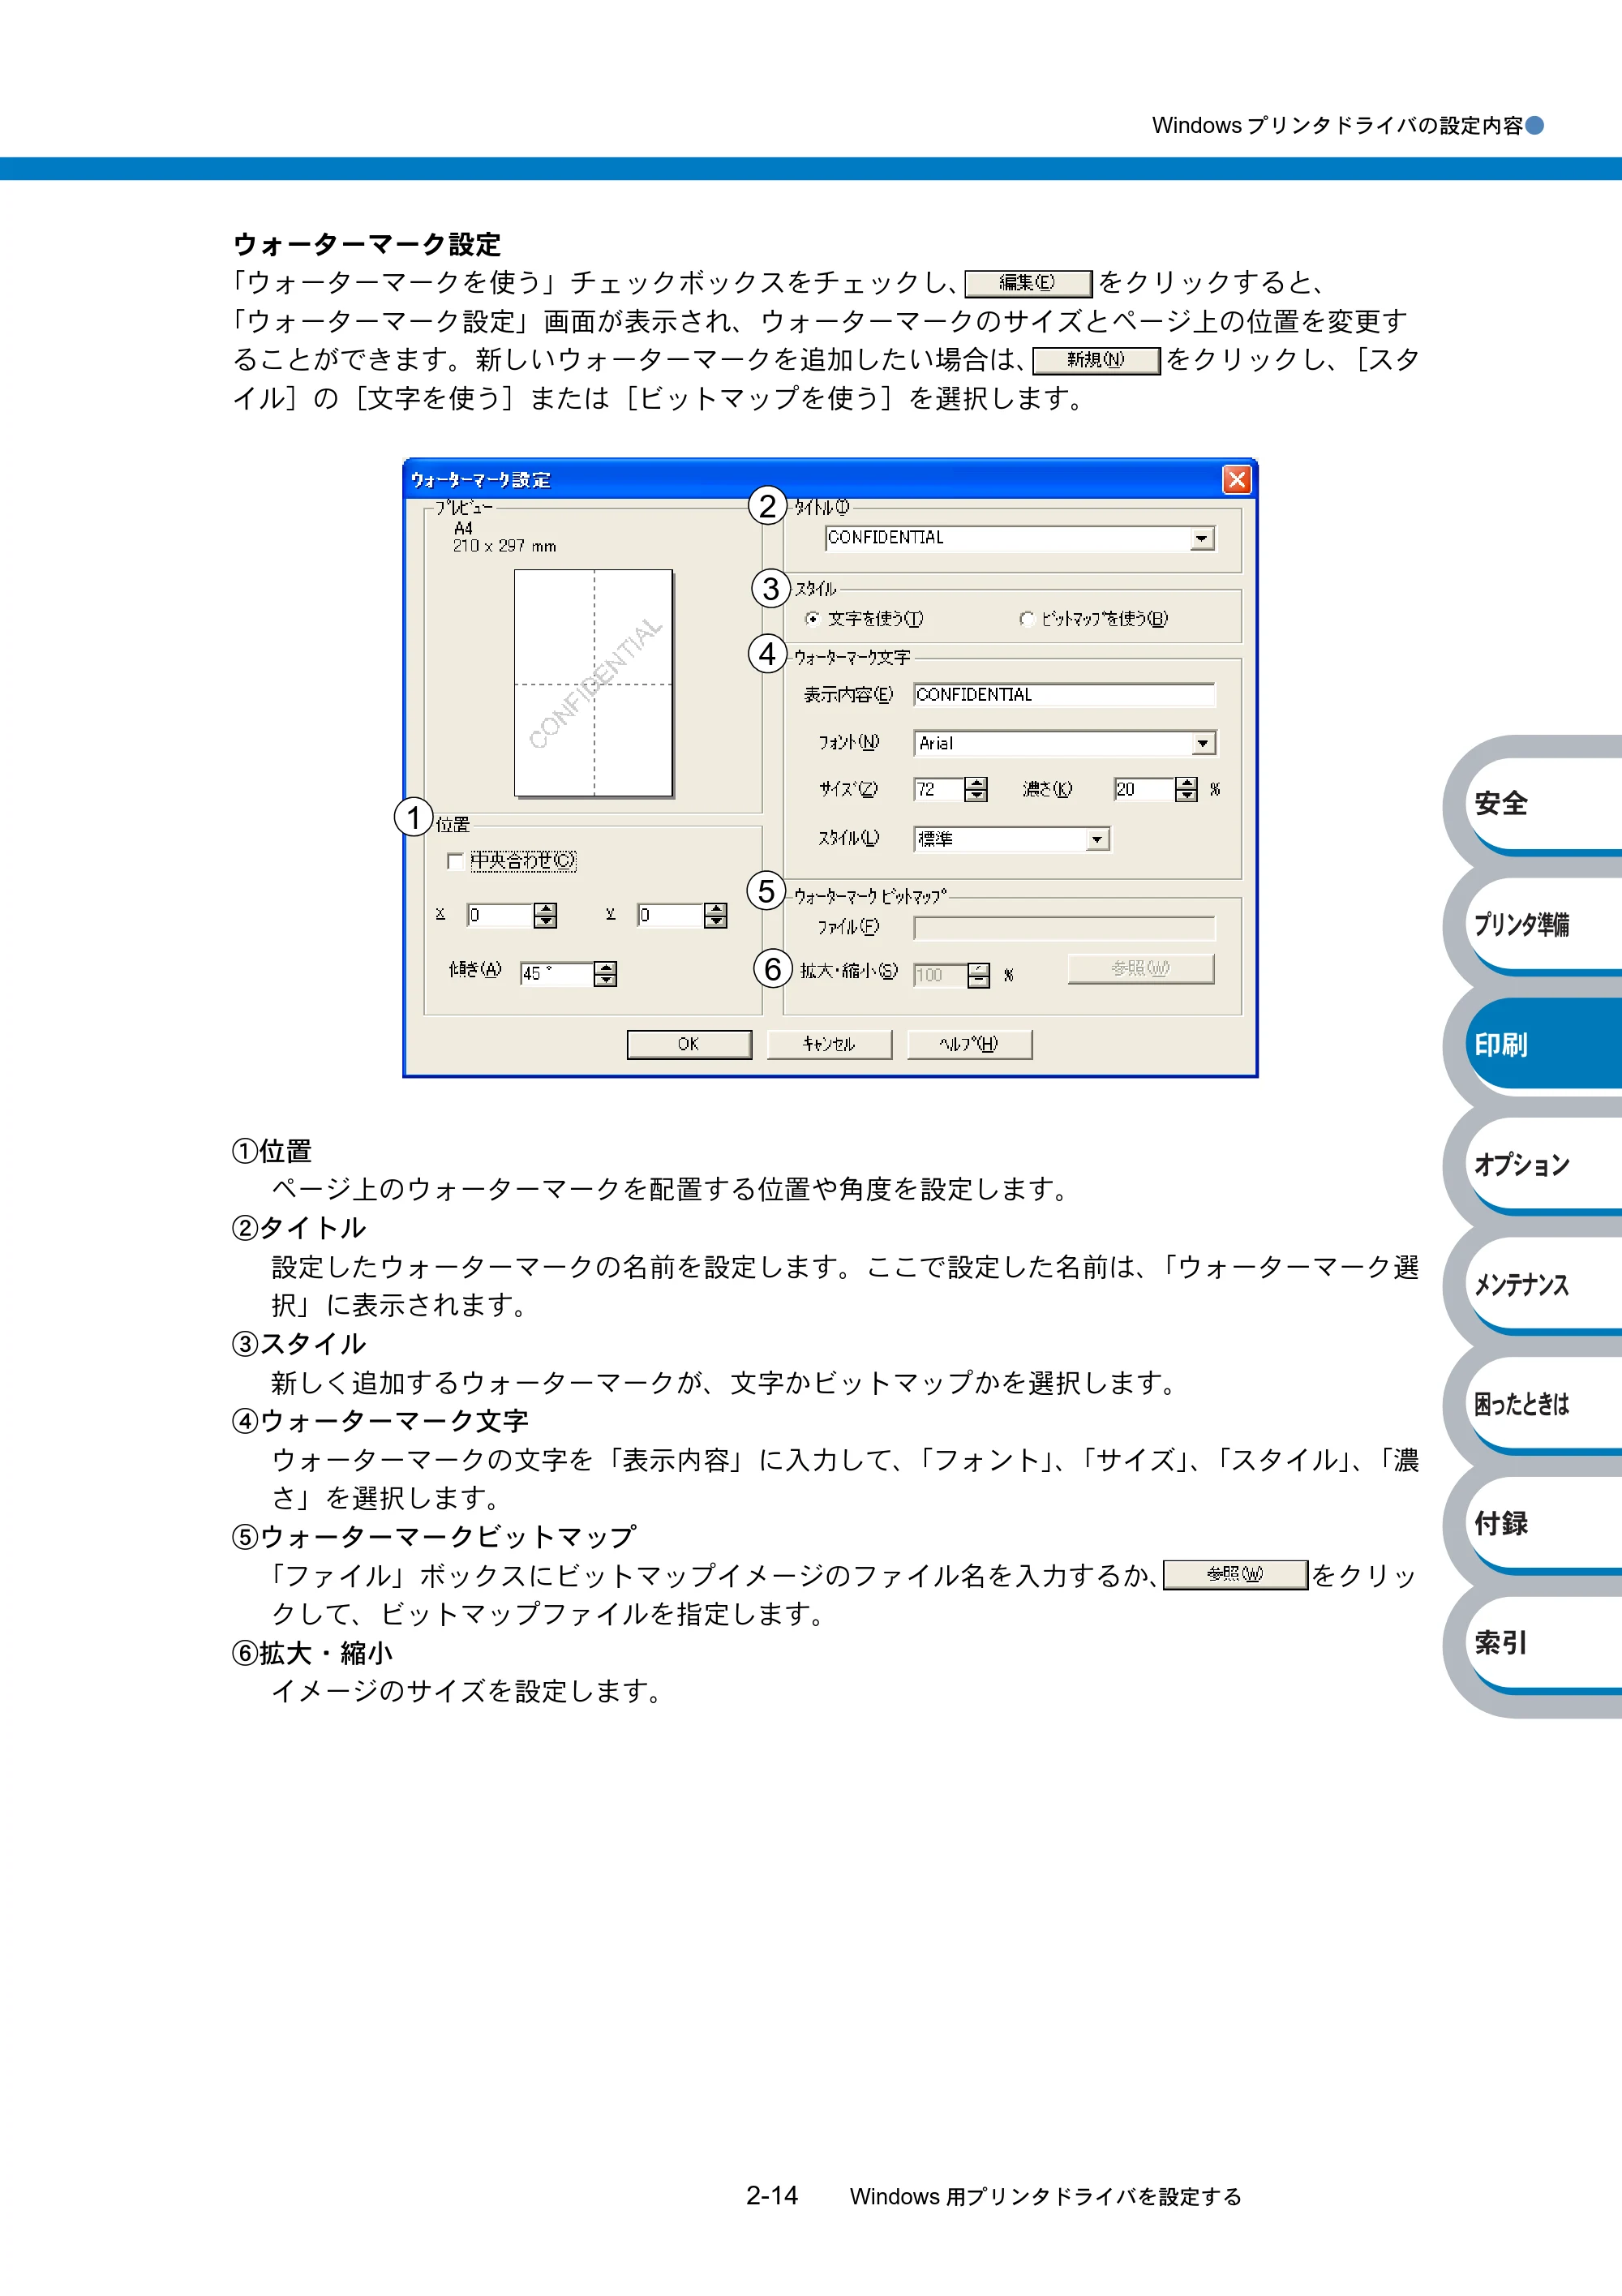
Task: Click the サイズ value field showing 72
Action: tap(939, 790)
